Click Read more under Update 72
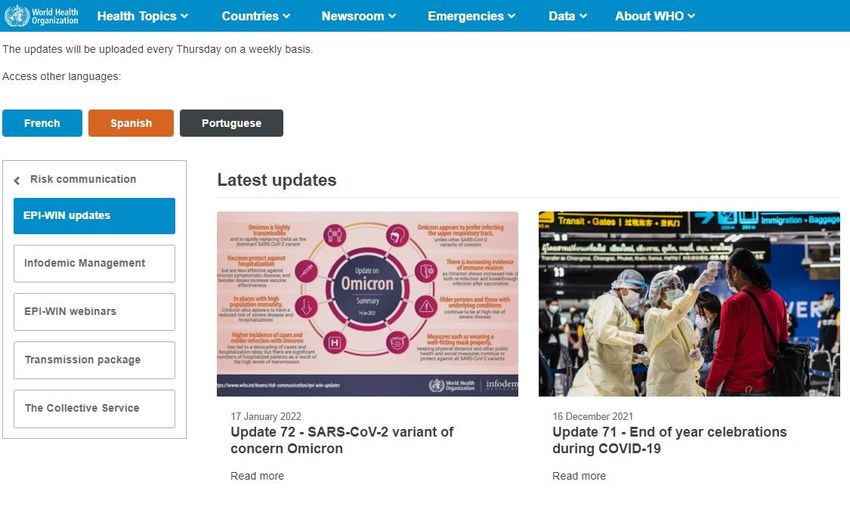 [x=257, y=476]
